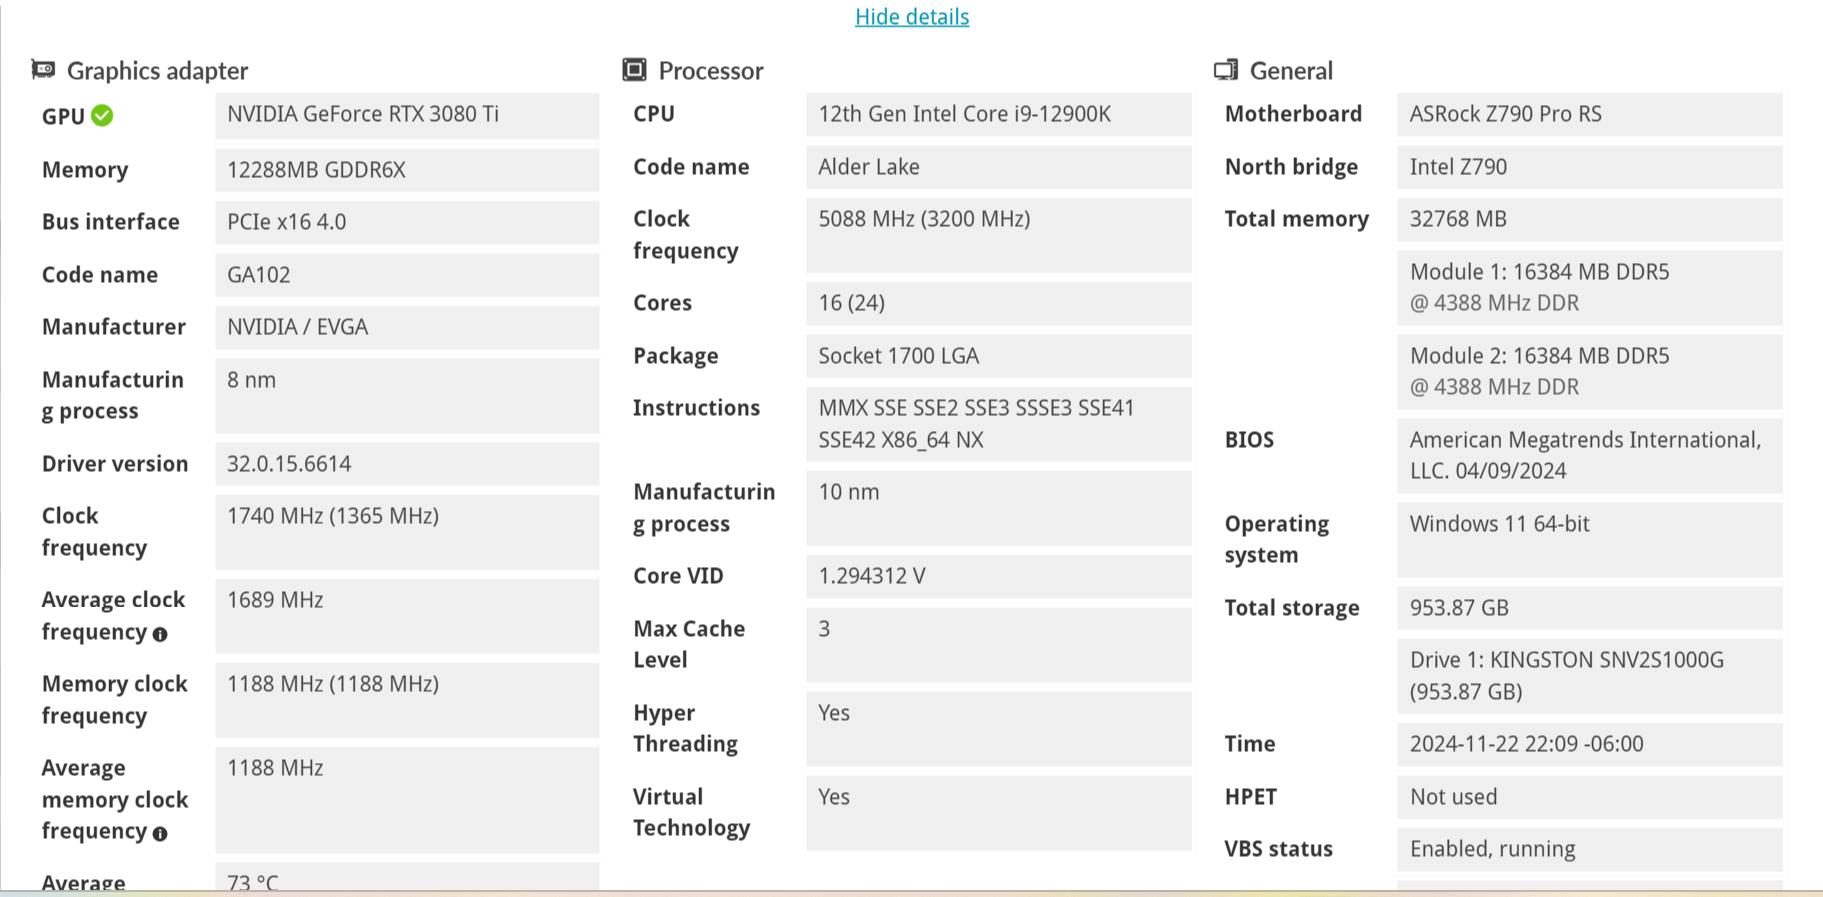Click the North bridge label

tap(1291, 167)
